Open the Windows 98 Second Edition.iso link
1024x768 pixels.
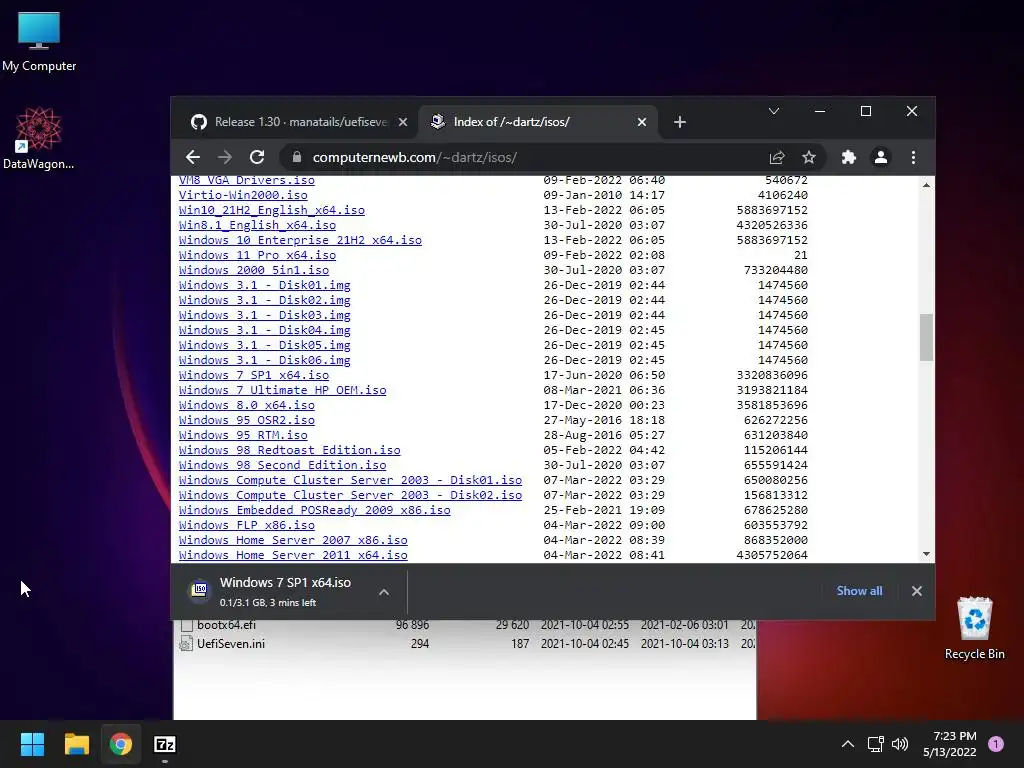coord(282,465)
